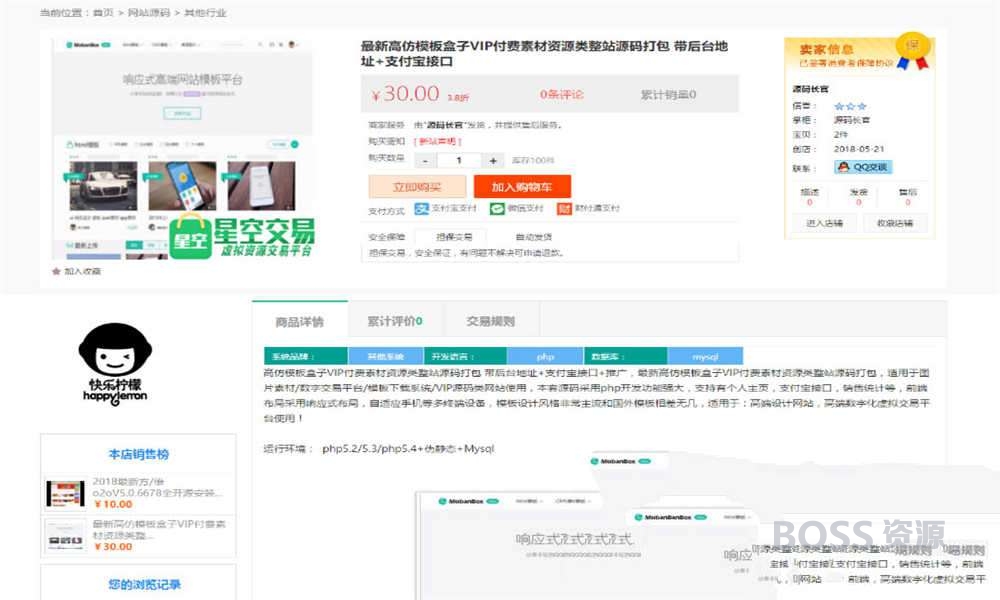Click 其他行业 in the breadcrumb
Viewport: 1000px width, 600px height.
pos(205,13)
